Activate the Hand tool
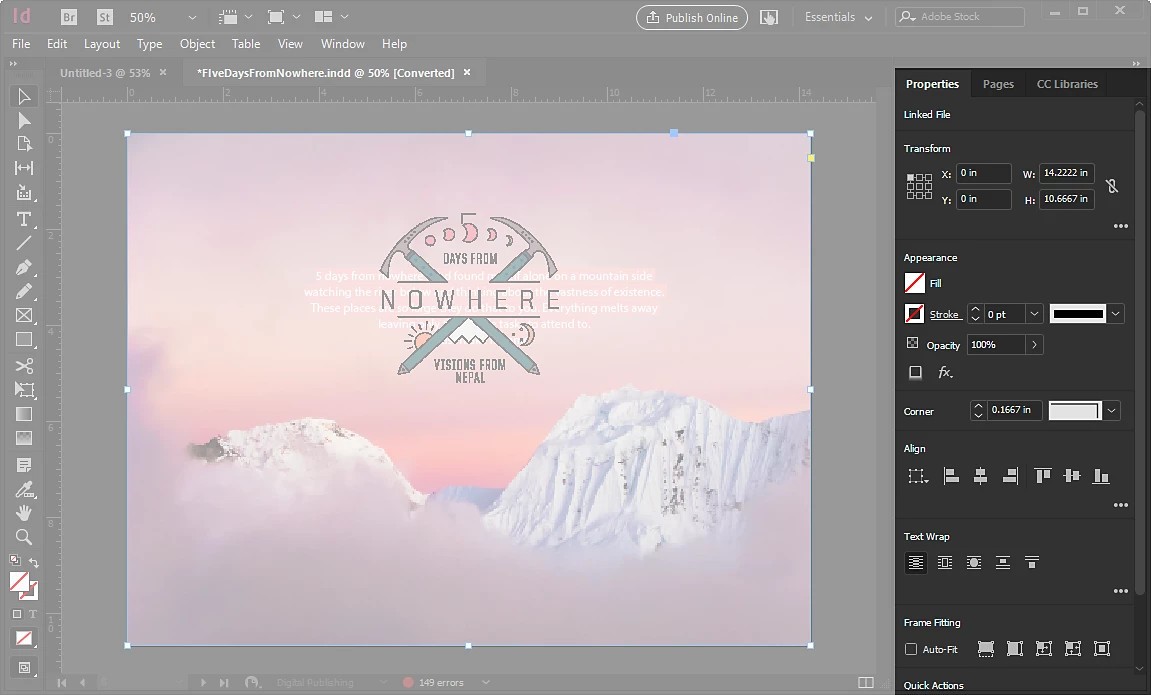The width and height of the screenshot is (1151, 695). click(23, 512)
